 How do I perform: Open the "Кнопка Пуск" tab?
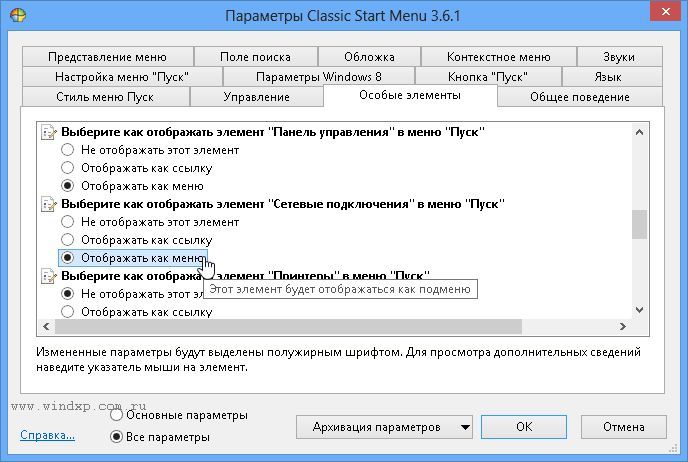[x=488, y=77]
